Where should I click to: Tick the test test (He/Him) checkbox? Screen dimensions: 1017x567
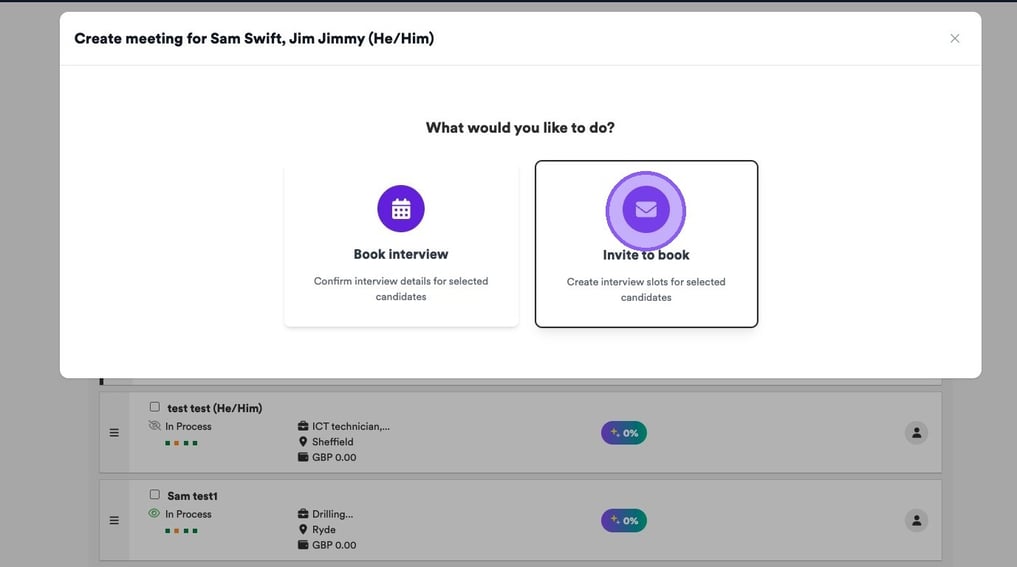pos(155,407)
